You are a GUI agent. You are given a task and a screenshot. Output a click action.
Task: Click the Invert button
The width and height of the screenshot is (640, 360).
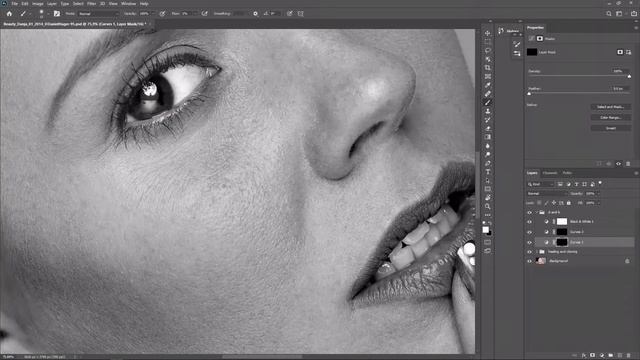pyautogui.click(x=611, y=128)
